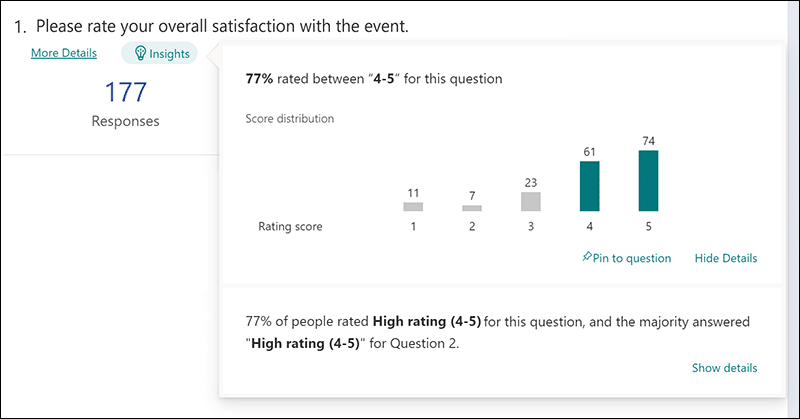Click the Insights lightbulb icon
The width and height of the screenshot is (800, 419).
pos(140,54)
